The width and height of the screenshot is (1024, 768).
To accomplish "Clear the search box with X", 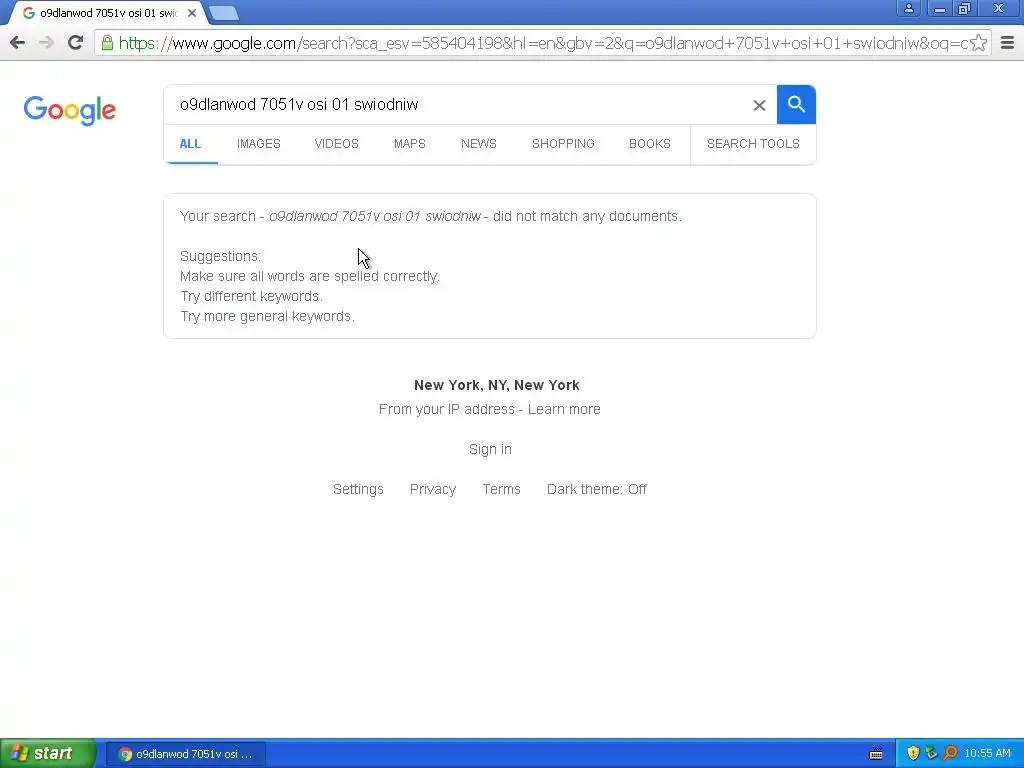I will click(x=759, y=105).
